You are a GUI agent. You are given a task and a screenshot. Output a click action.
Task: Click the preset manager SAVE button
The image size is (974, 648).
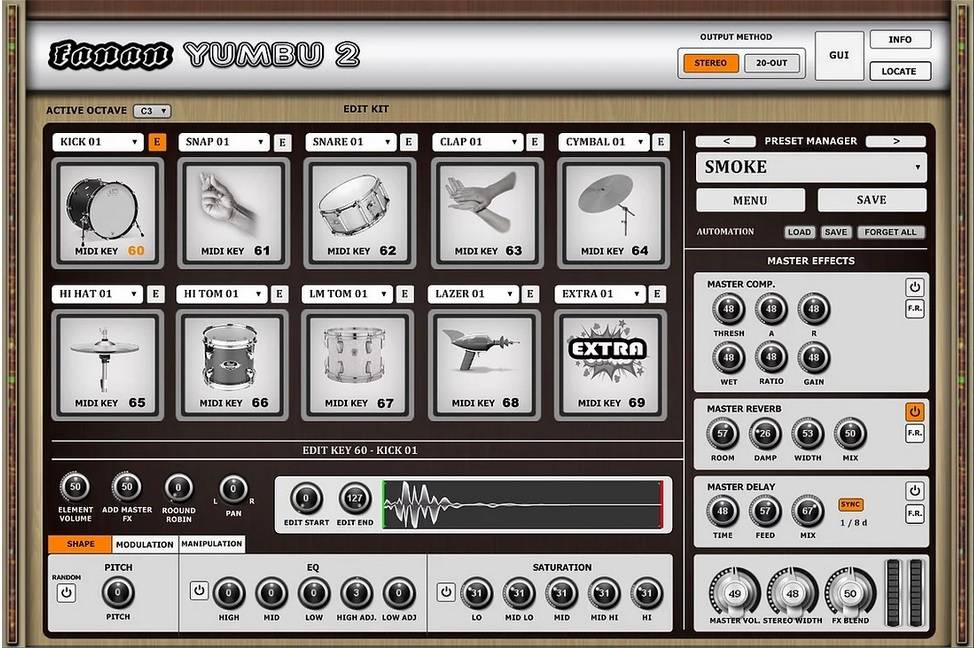tap(871, 200)
